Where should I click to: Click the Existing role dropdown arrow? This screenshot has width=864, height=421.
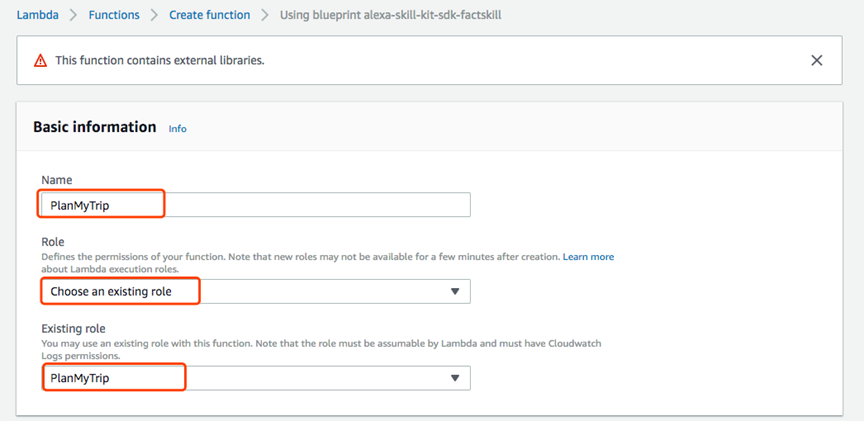(455, 378)
